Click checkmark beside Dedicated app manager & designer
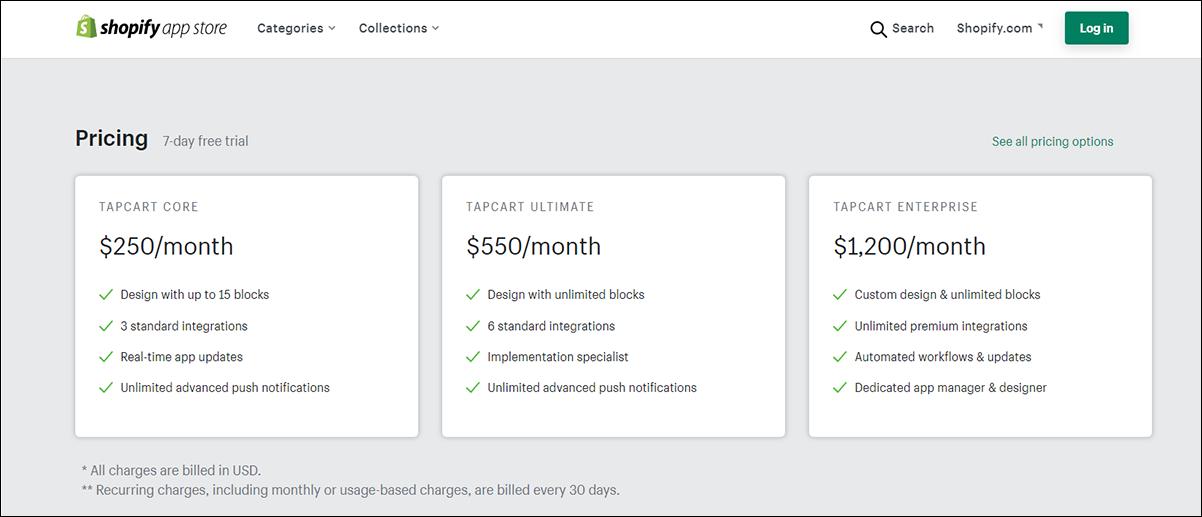This screenshot has width=1202, height=517. click(x=840, y=388)
